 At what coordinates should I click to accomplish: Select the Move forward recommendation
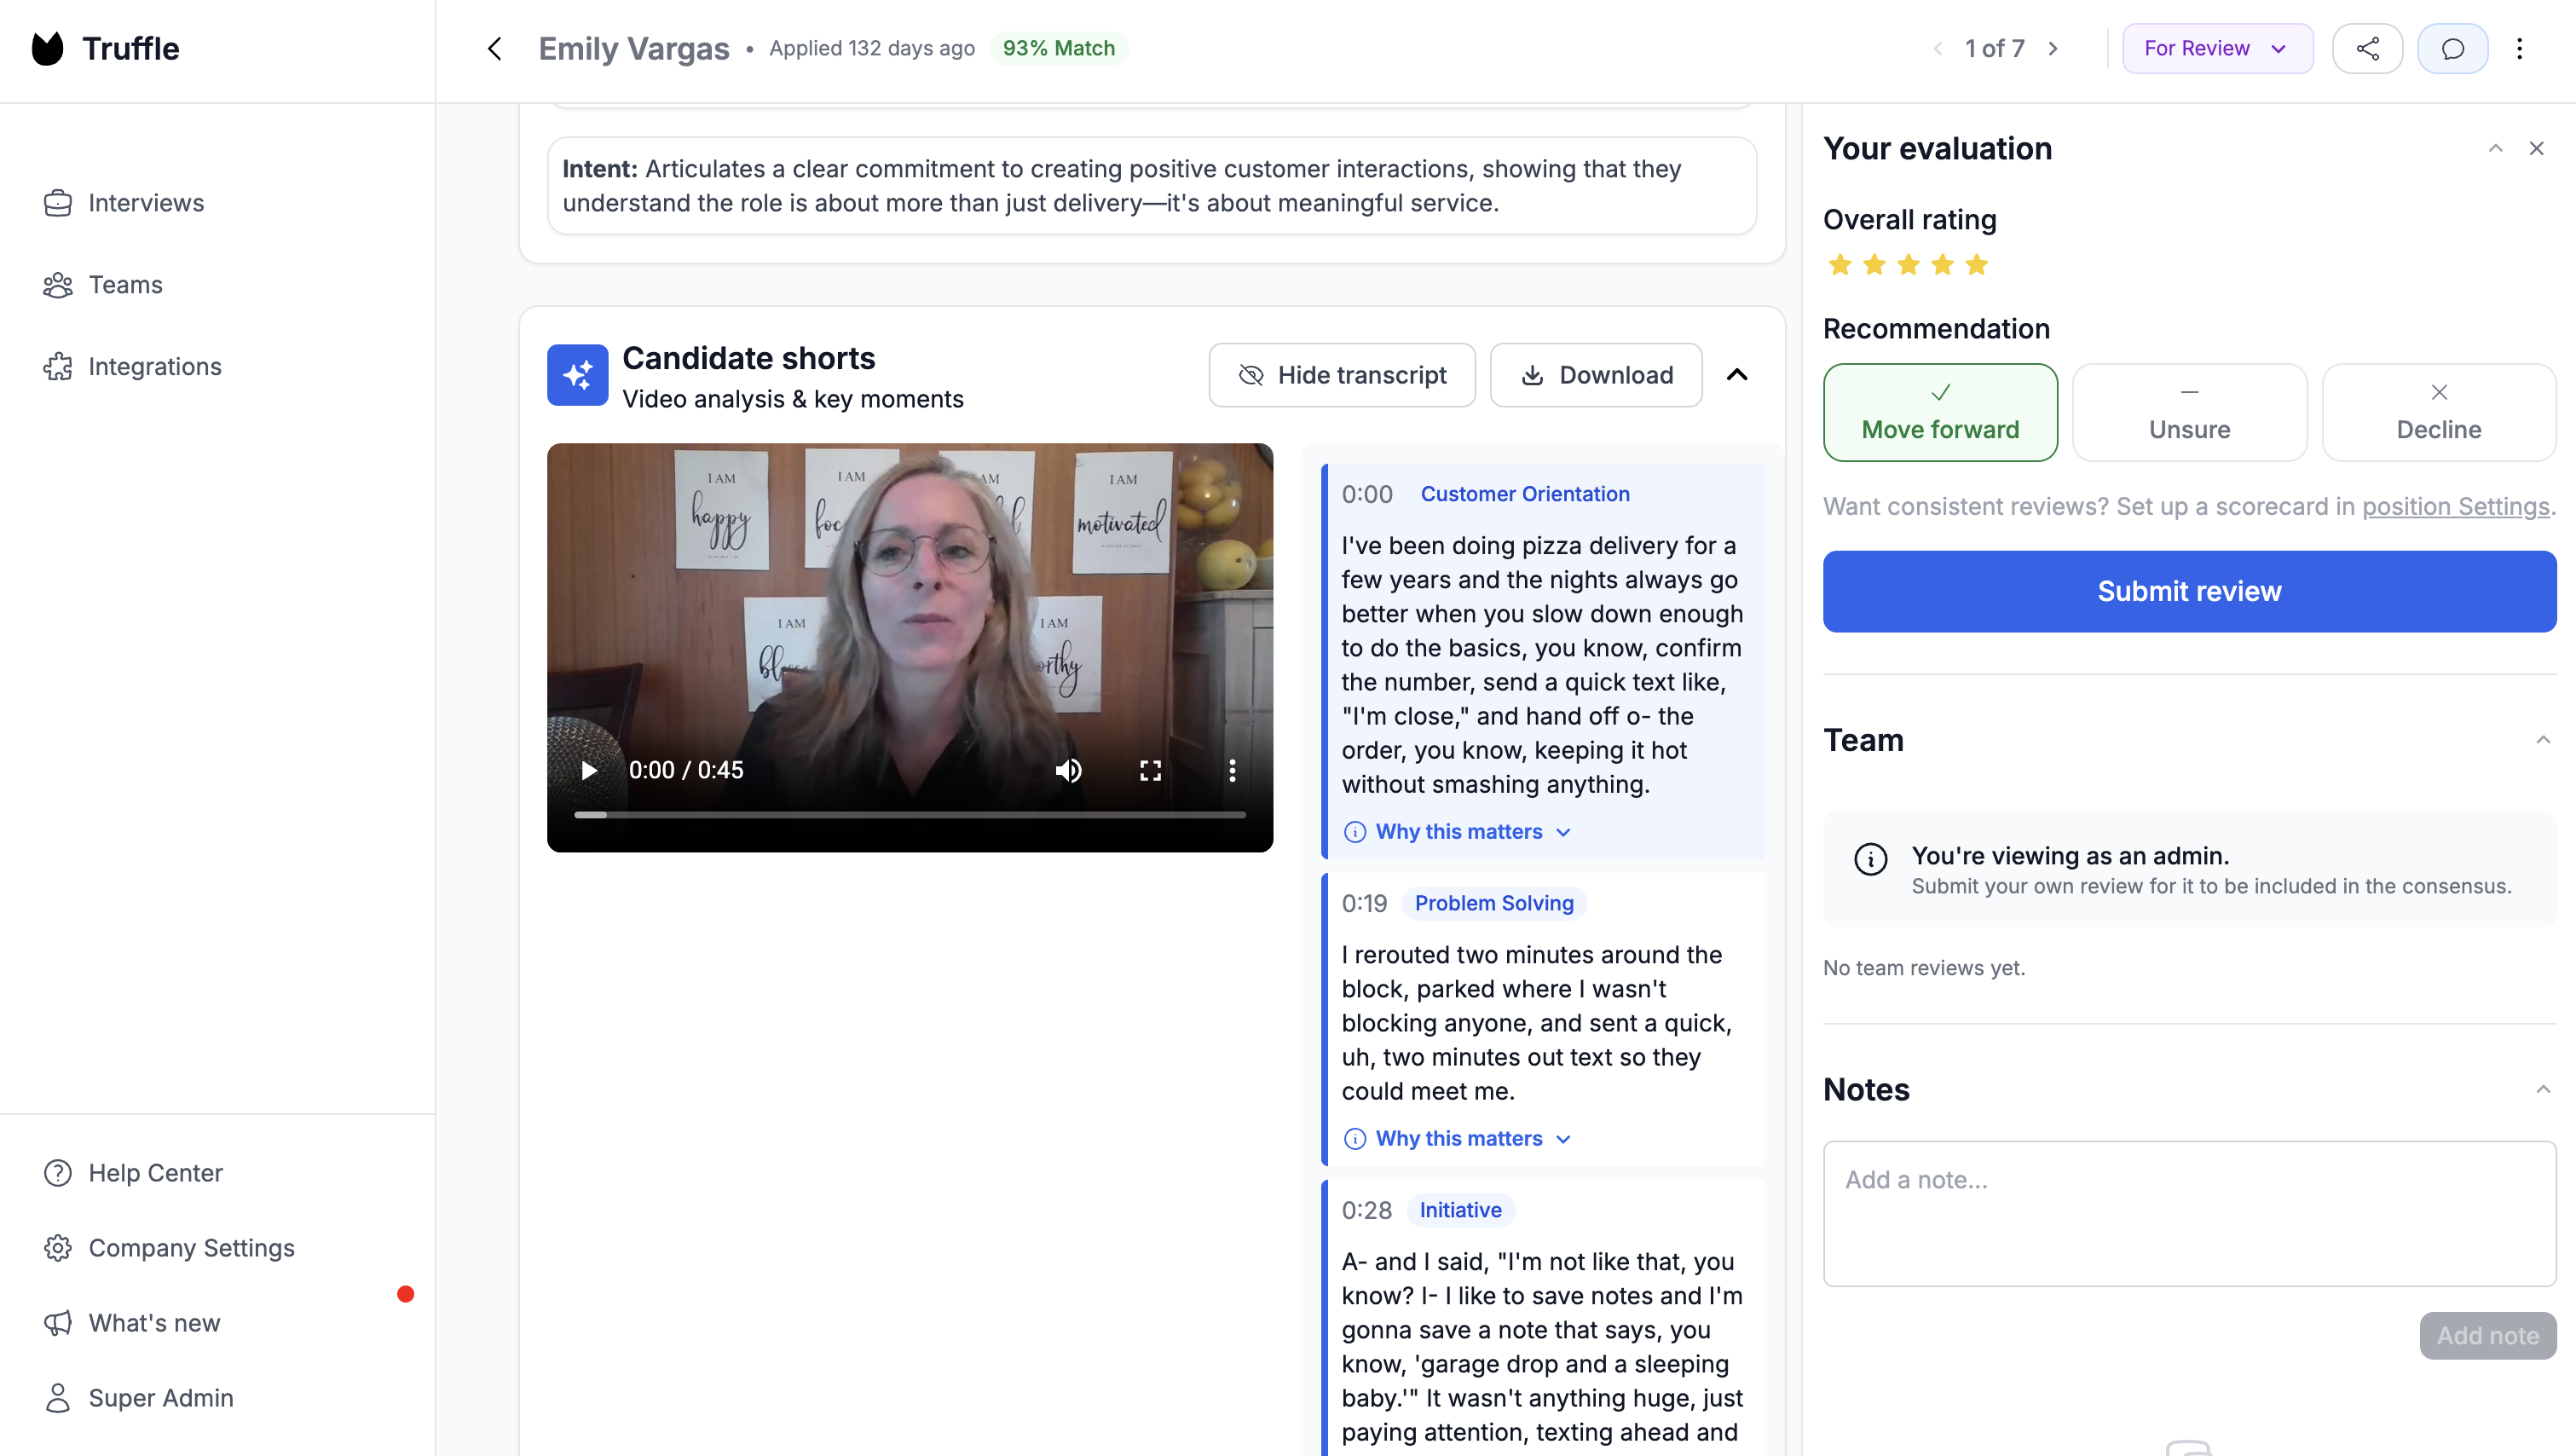tap(1940, 413)
